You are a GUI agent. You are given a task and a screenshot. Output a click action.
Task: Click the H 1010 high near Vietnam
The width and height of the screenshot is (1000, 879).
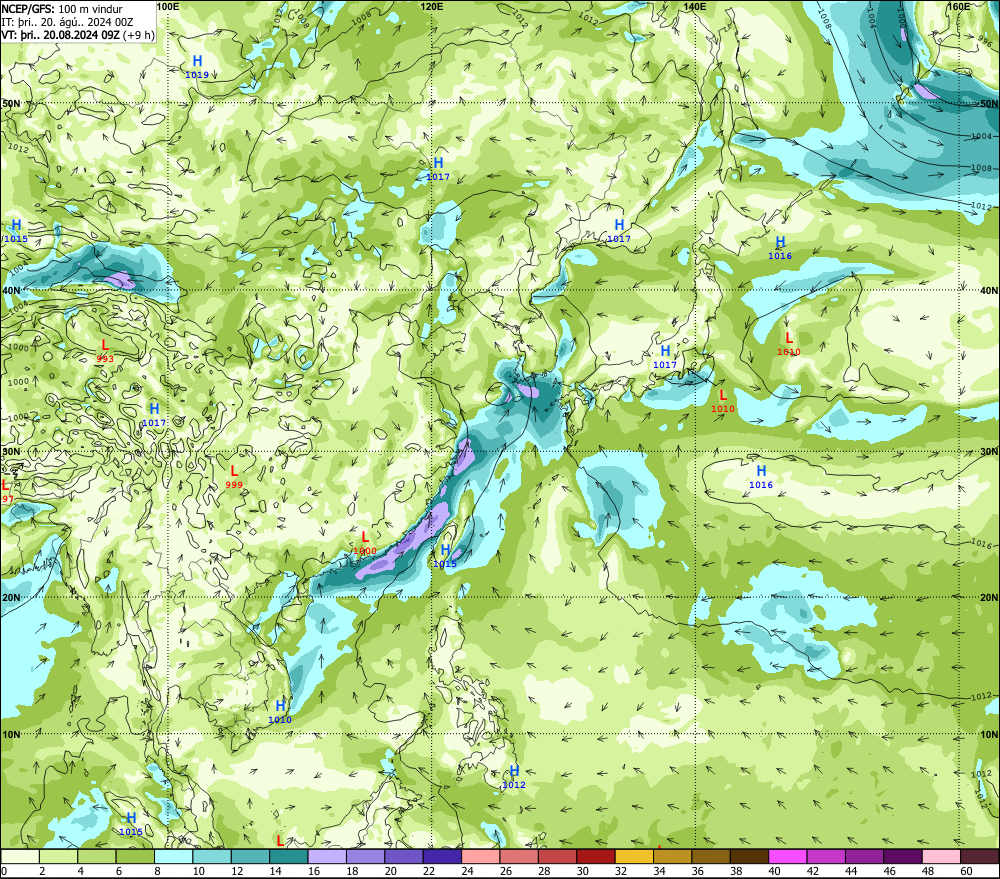coord(280,711)
